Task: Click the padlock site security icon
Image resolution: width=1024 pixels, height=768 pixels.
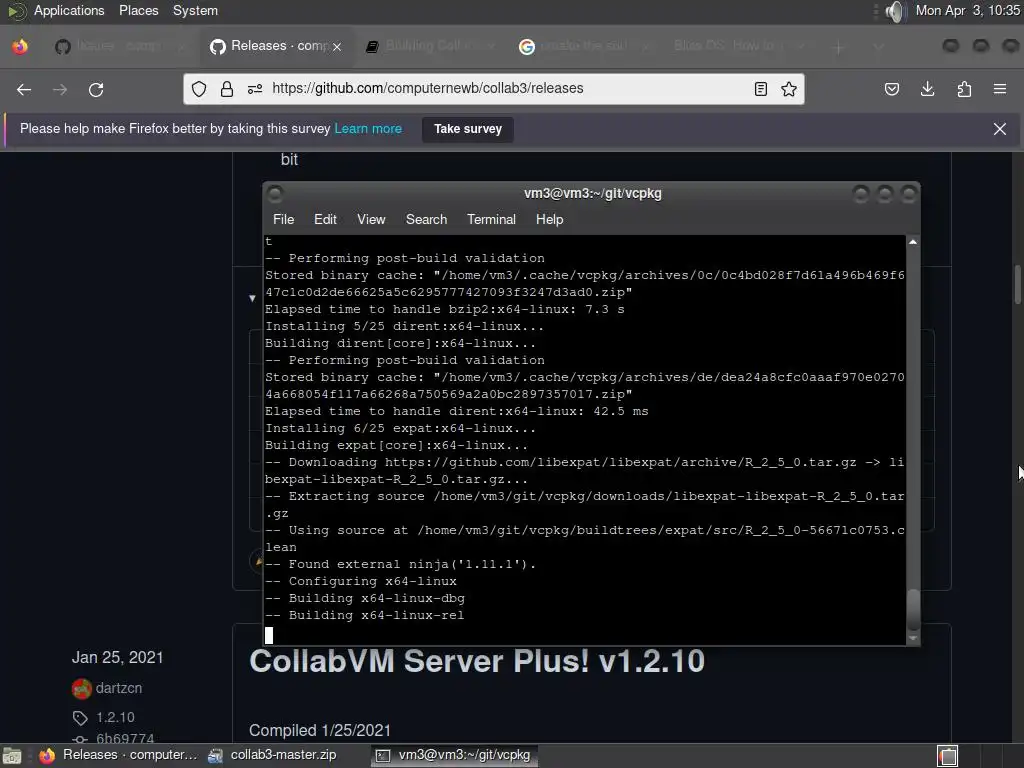Action: tap(227, 89)
